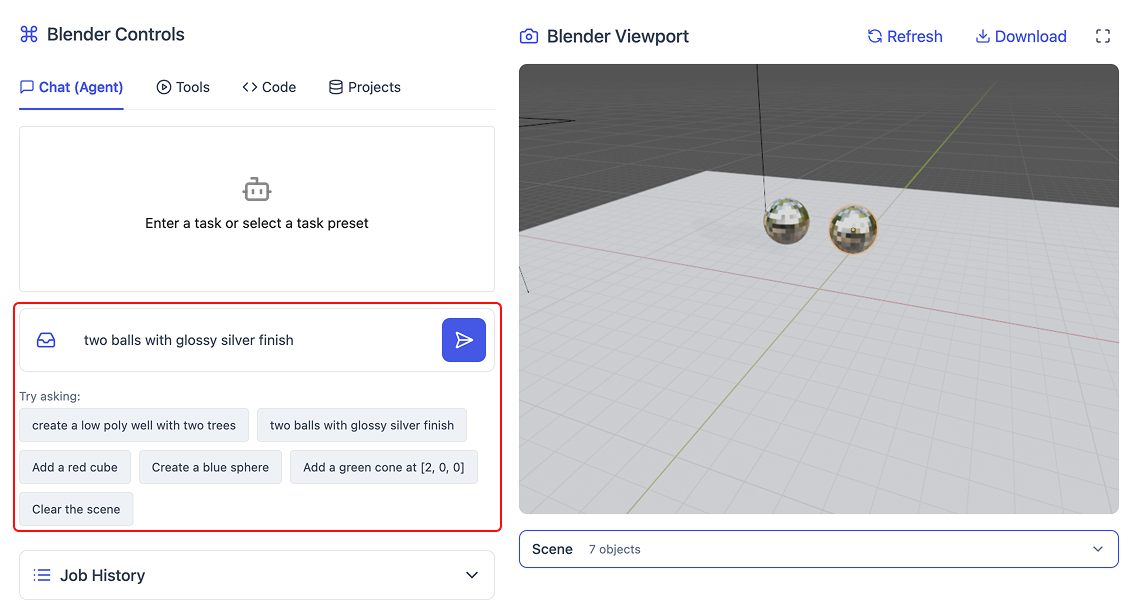Choose 'create a low poly well with two trees'
1136x614 pixels.
pyautogui.click(x=134, y=426)
